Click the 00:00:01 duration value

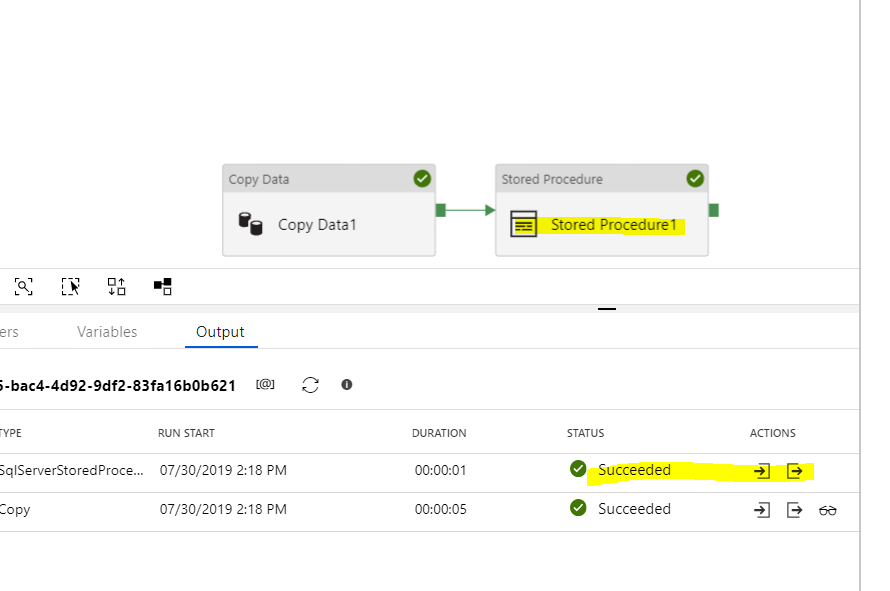(x=440, y=471)
